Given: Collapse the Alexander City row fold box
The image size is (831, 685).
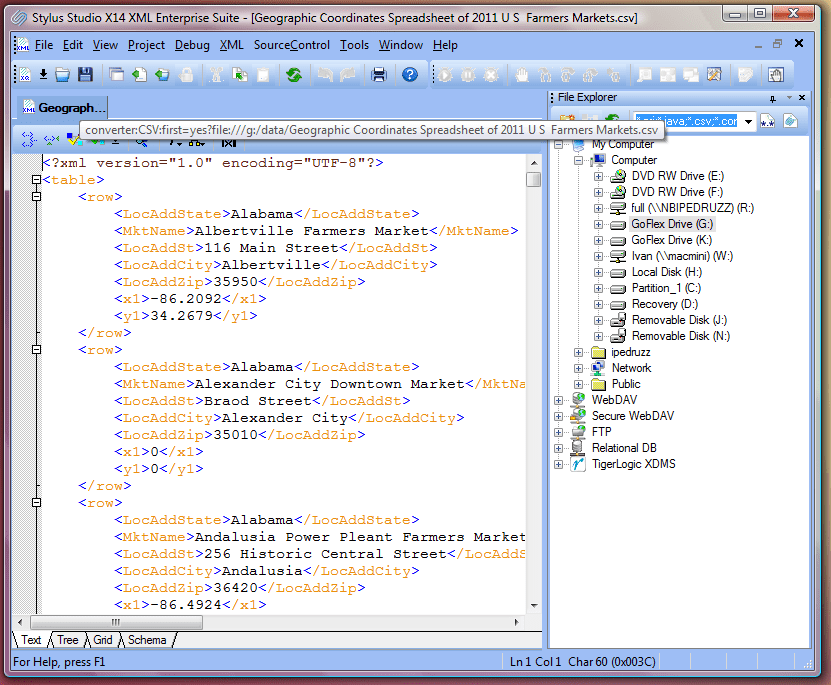Looking at the screenshot, I should click(x=36, y=350).
